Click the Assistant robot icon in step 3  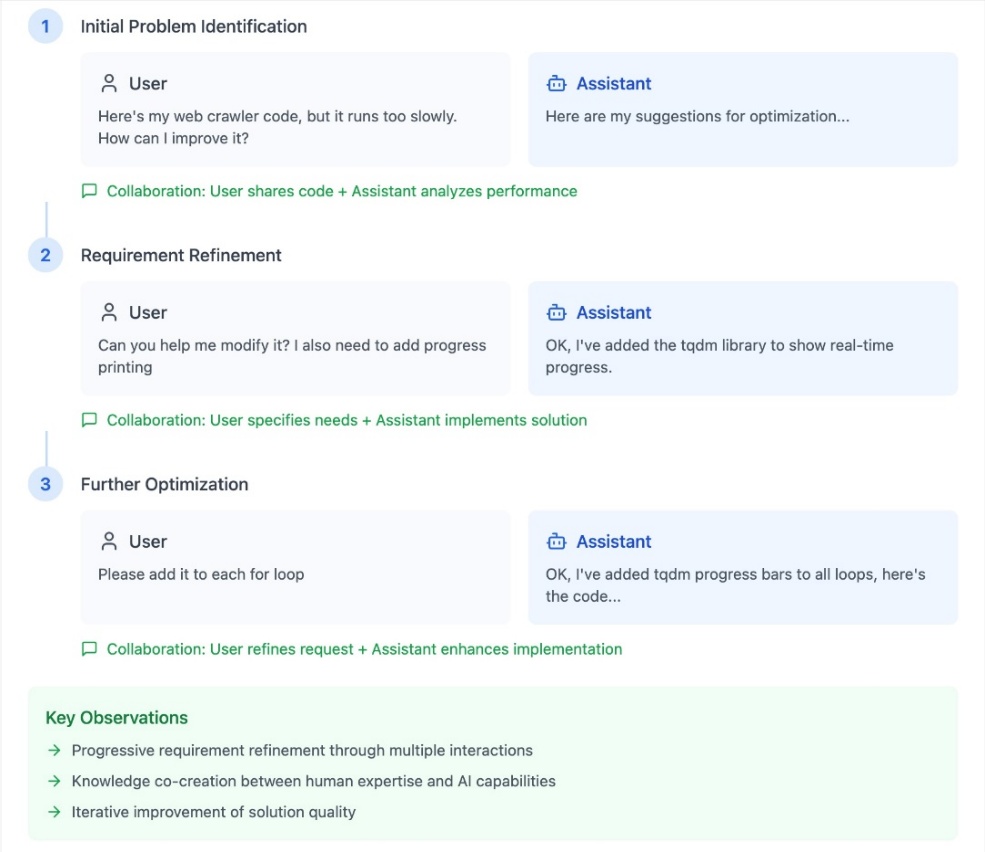coord(557,541)
